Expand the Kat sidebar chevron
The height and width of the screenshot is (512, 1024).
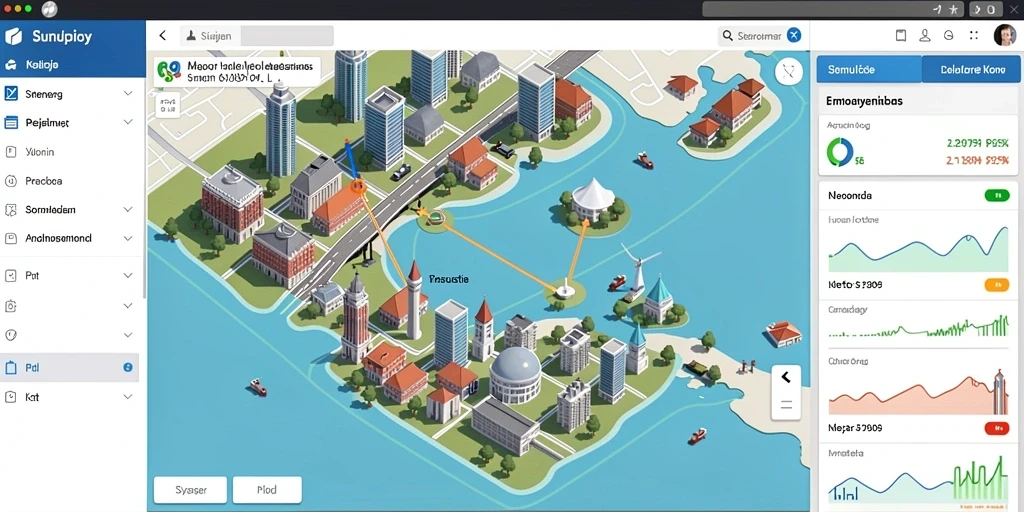tap(128, 396)
